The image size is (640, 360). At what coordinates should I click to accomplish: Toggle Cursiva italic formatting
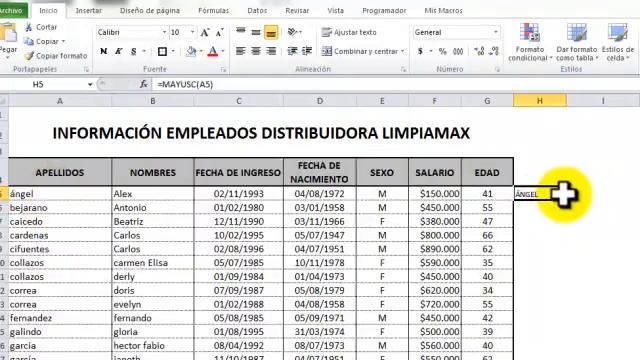(x=118, y=51)
